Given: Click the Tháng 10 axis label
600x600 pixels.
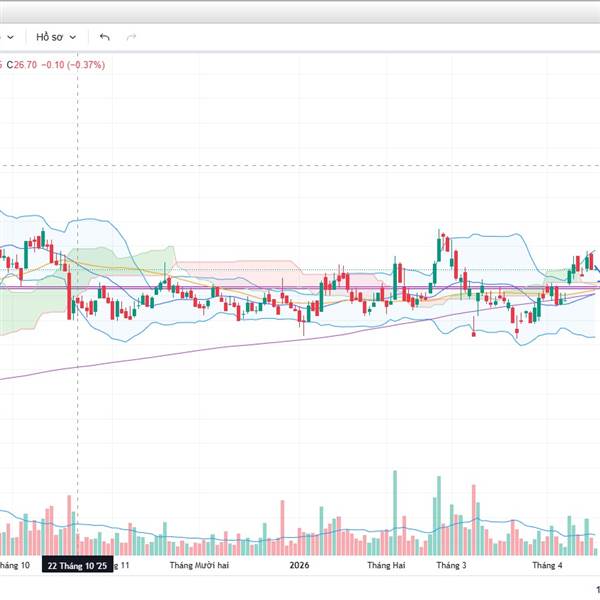Looking at the screenshot, I should click(x=12, y=565).
